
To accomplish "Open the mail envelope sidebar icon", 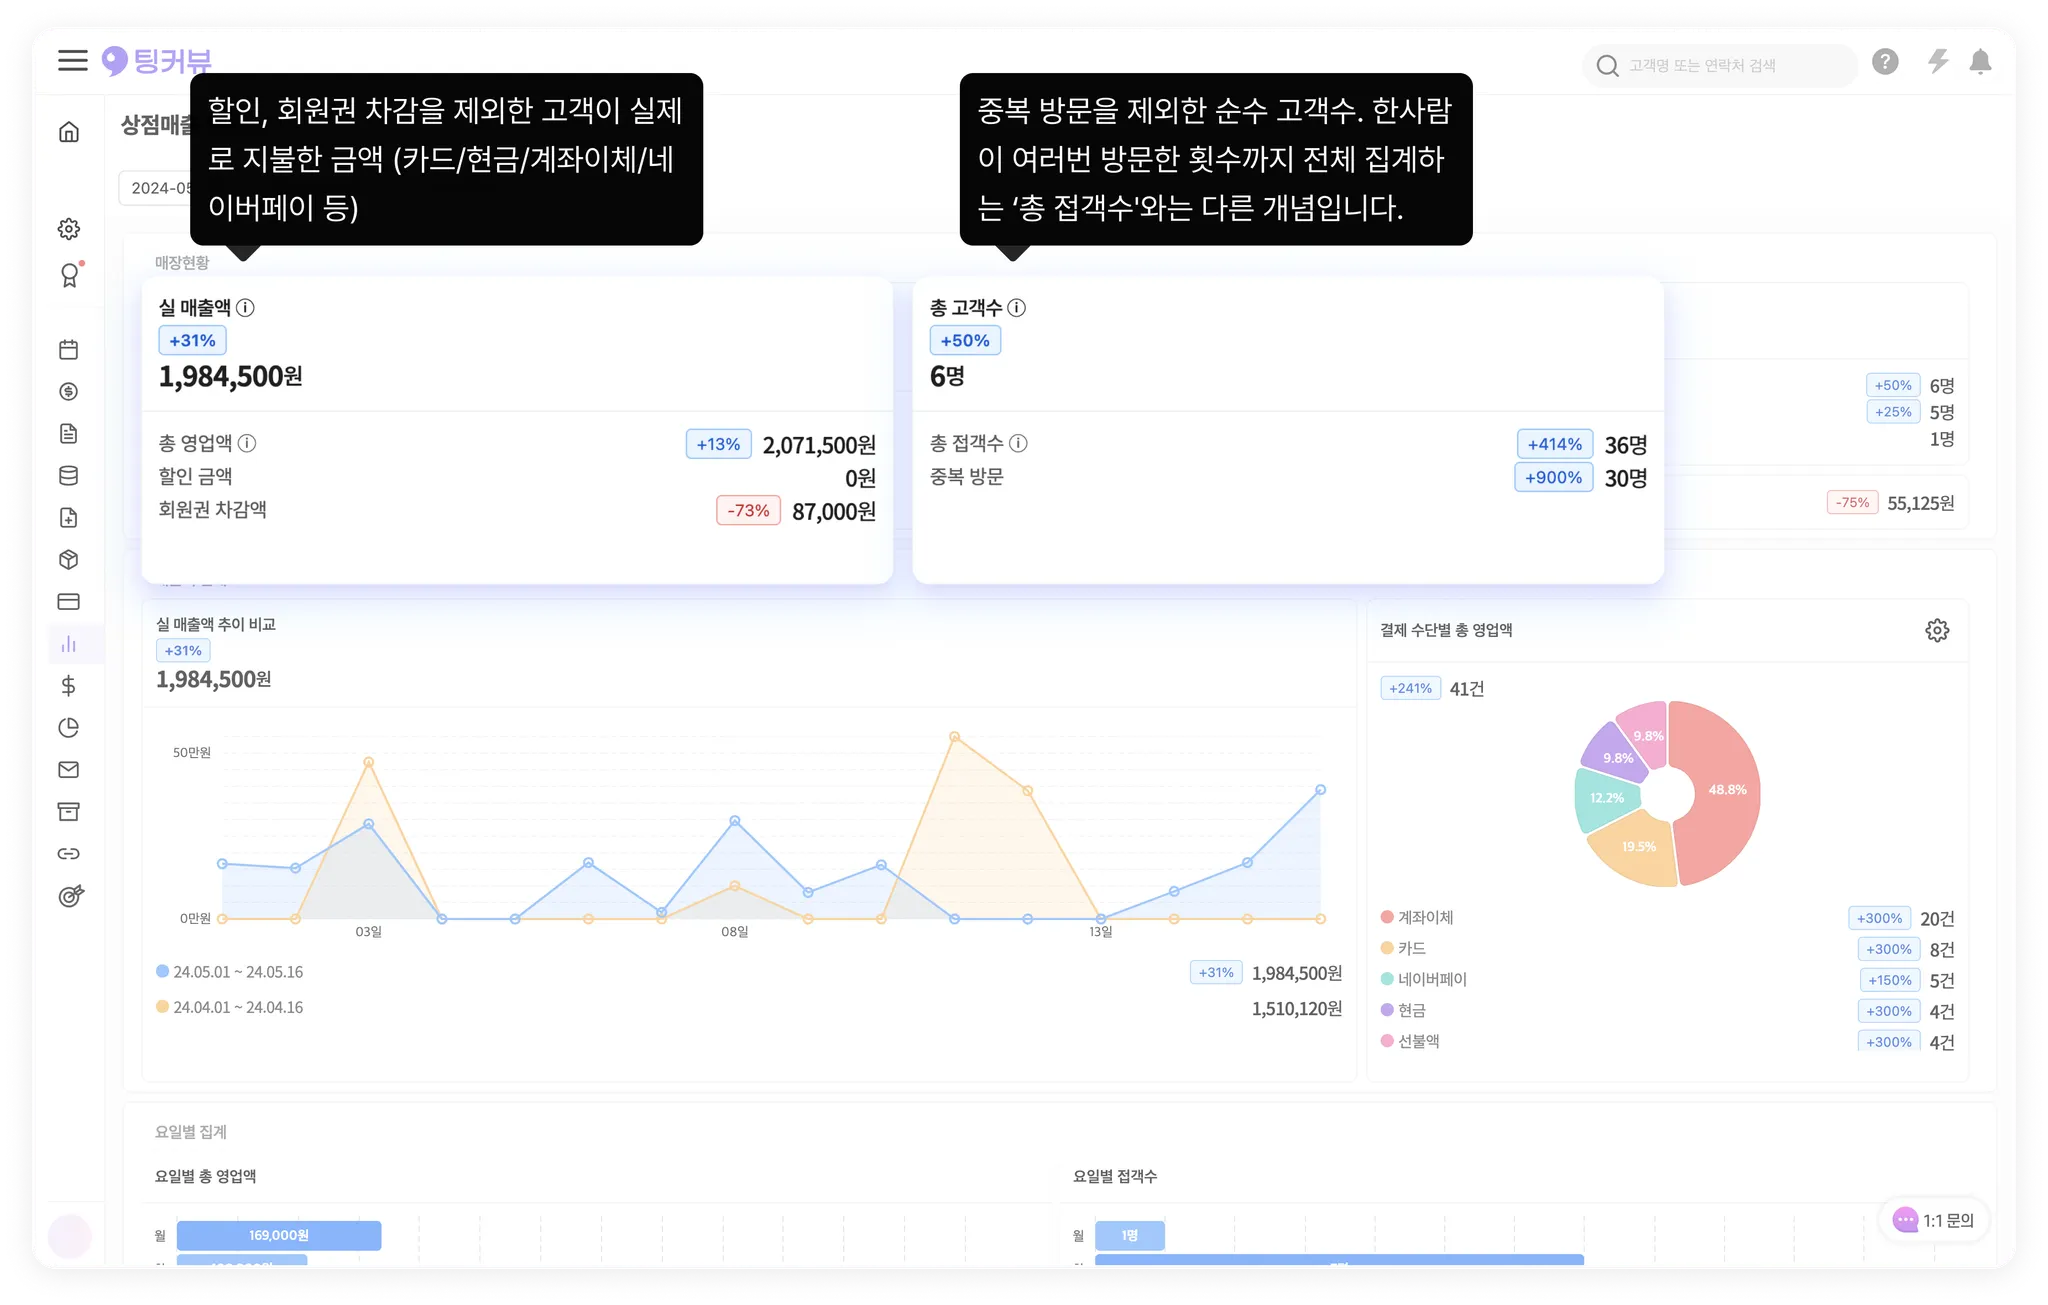I will [x=69, y=770].
